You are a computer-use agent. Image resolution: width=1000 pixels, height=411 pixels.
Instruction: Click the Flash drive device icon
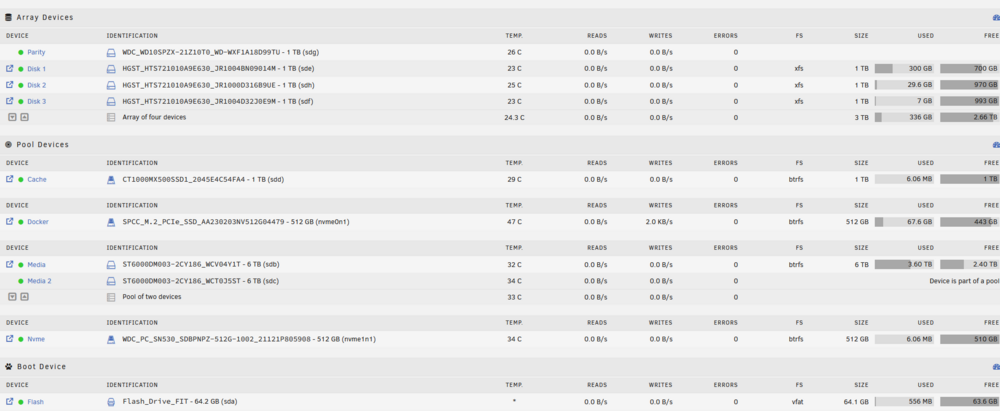(x=110, y=402)
